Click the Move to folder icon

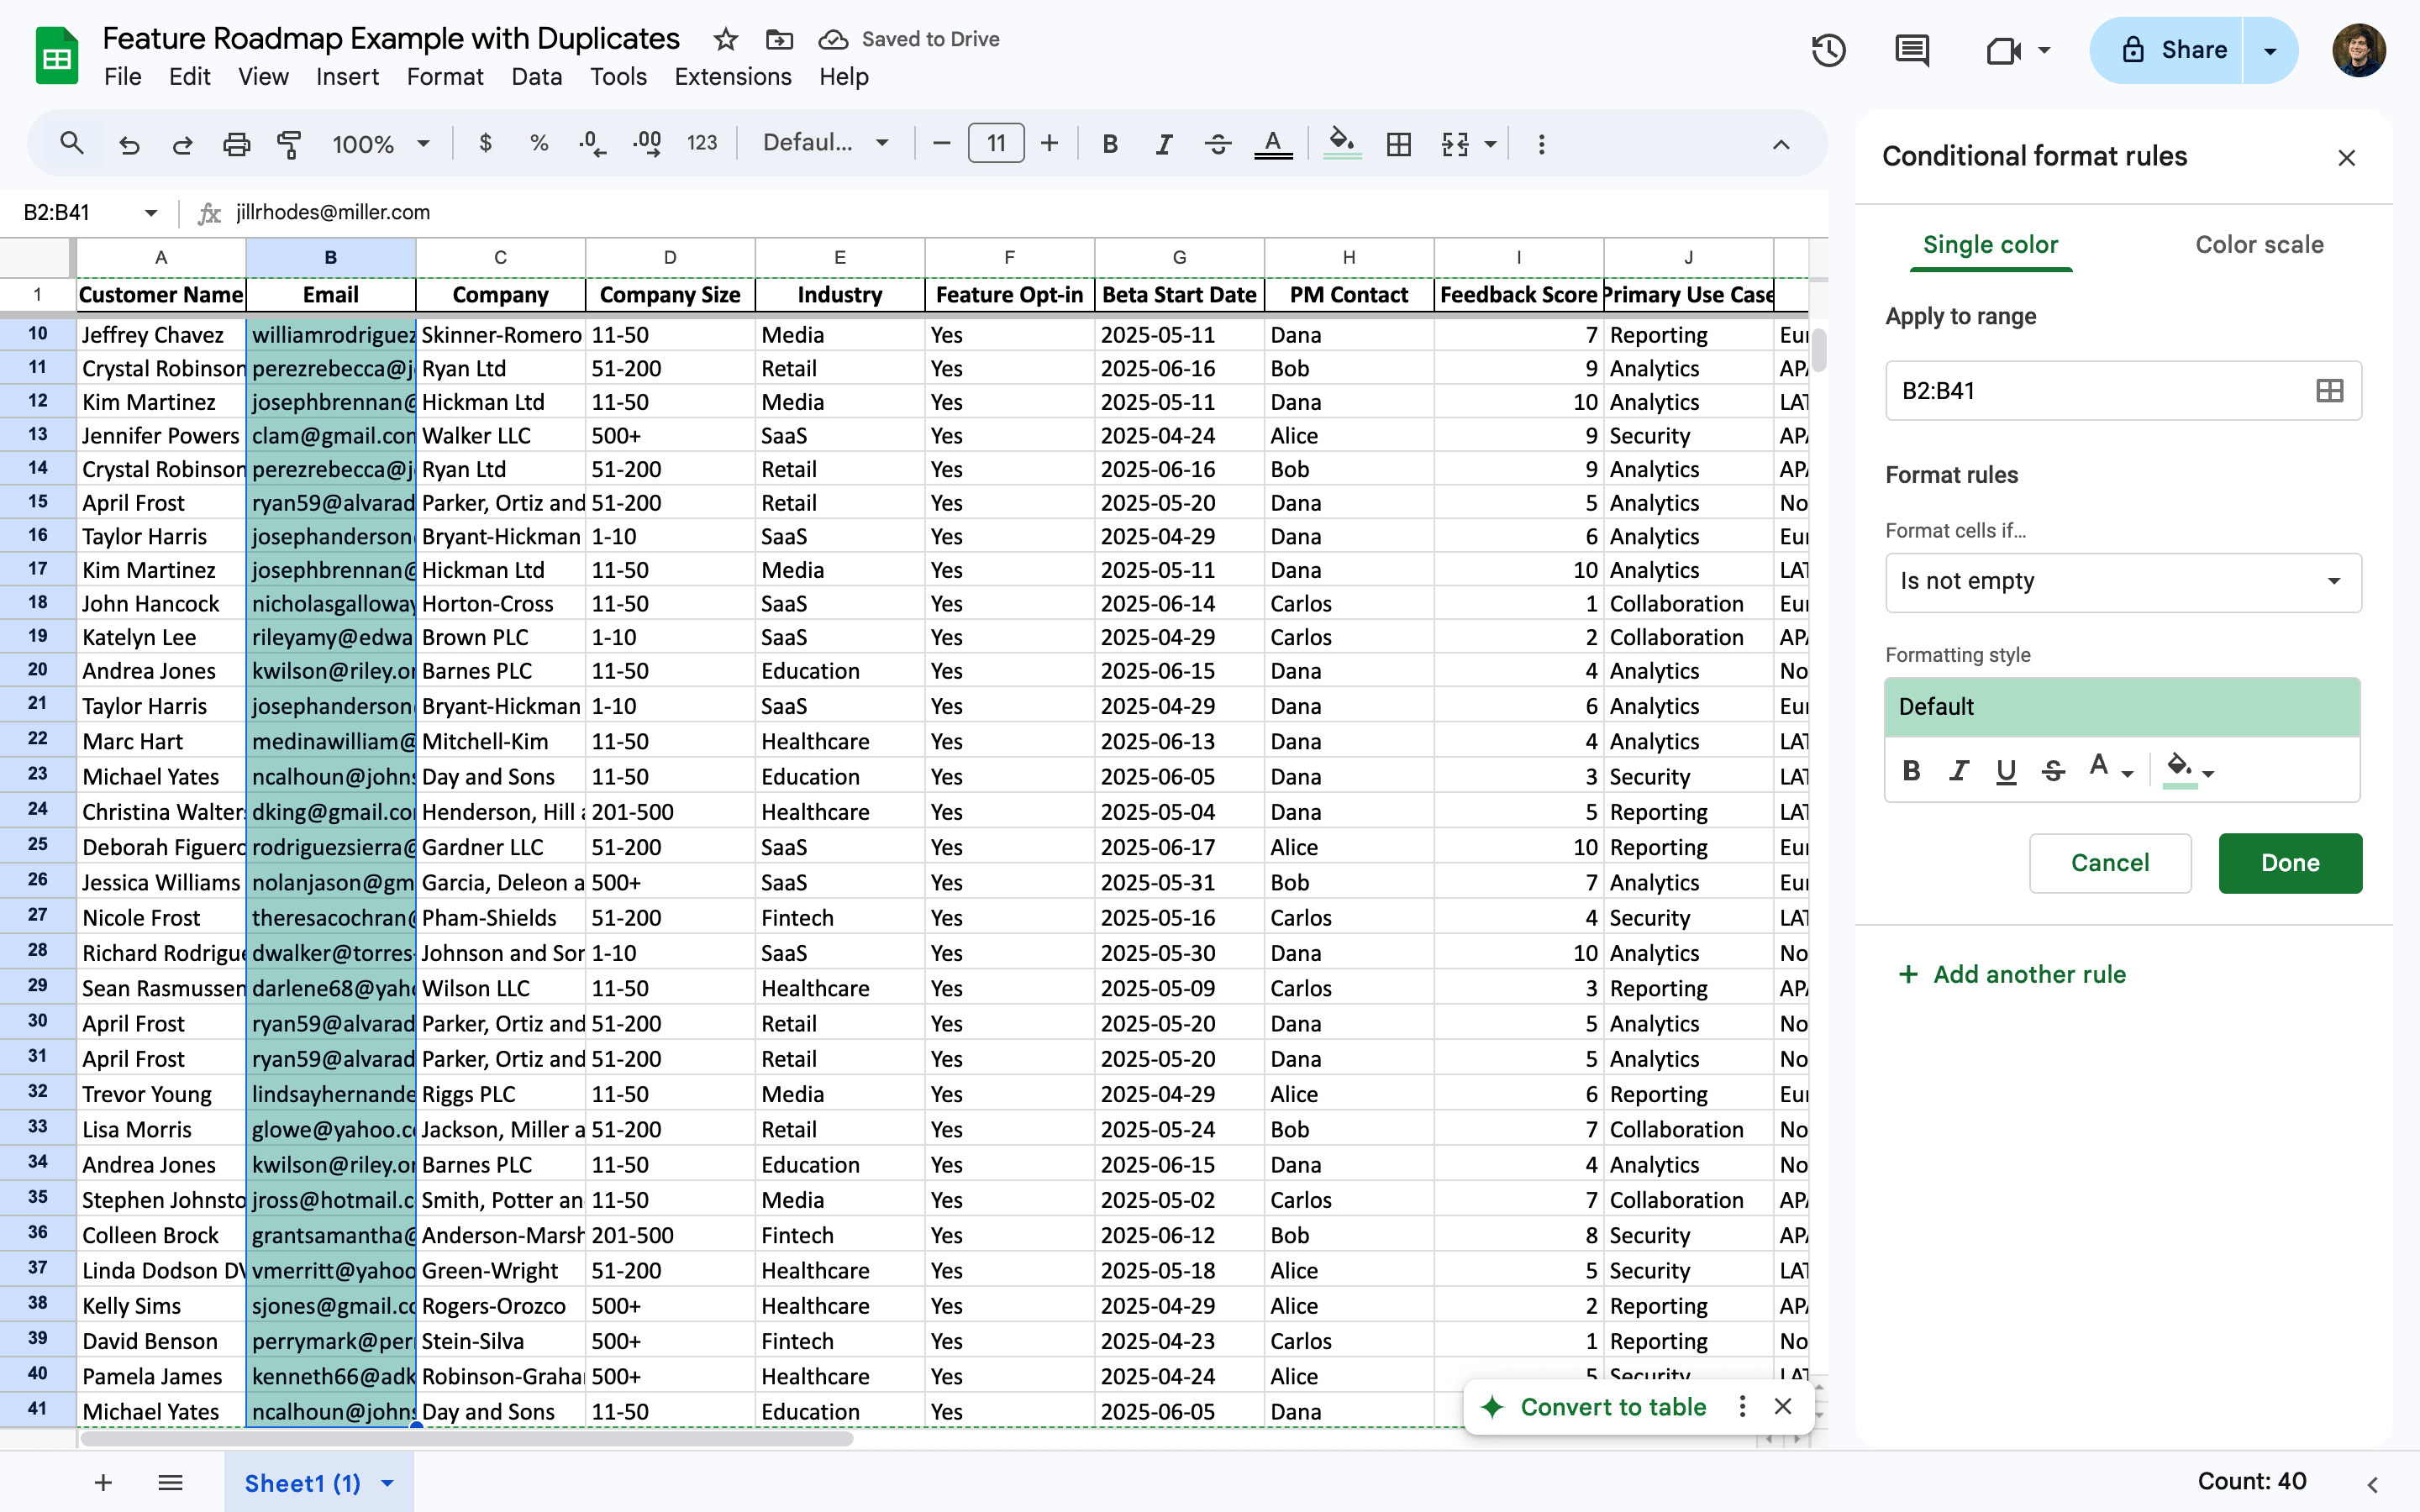pos(779,39)
